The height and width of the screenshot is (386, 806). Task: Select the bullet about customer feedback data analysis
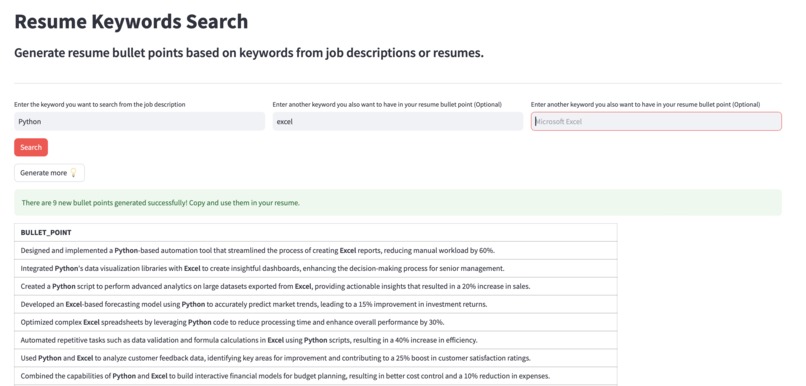316,358
